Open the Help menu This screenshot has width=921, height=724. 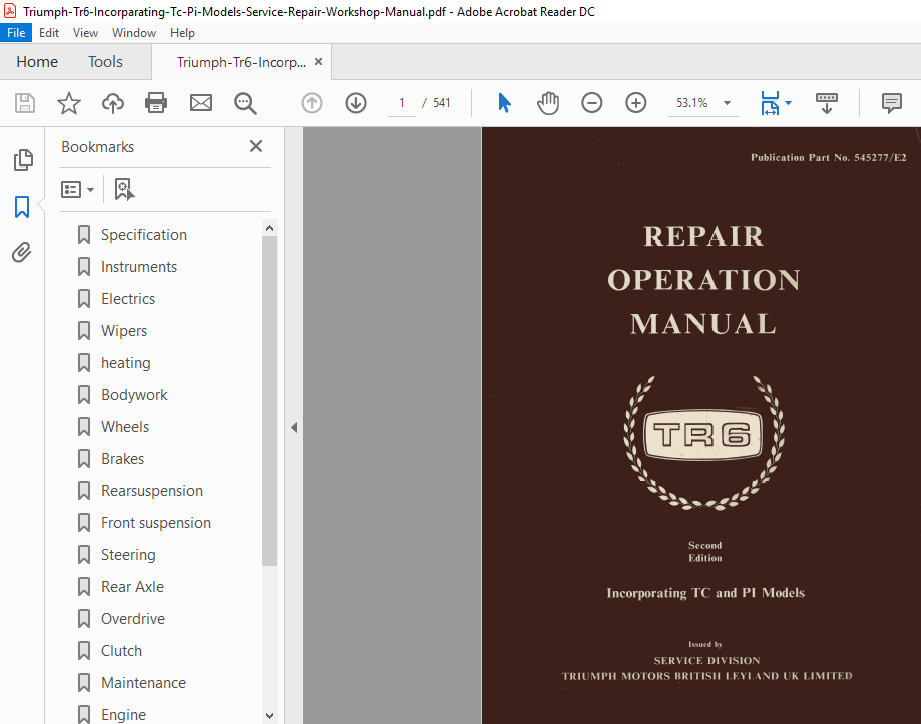point(182,33)
